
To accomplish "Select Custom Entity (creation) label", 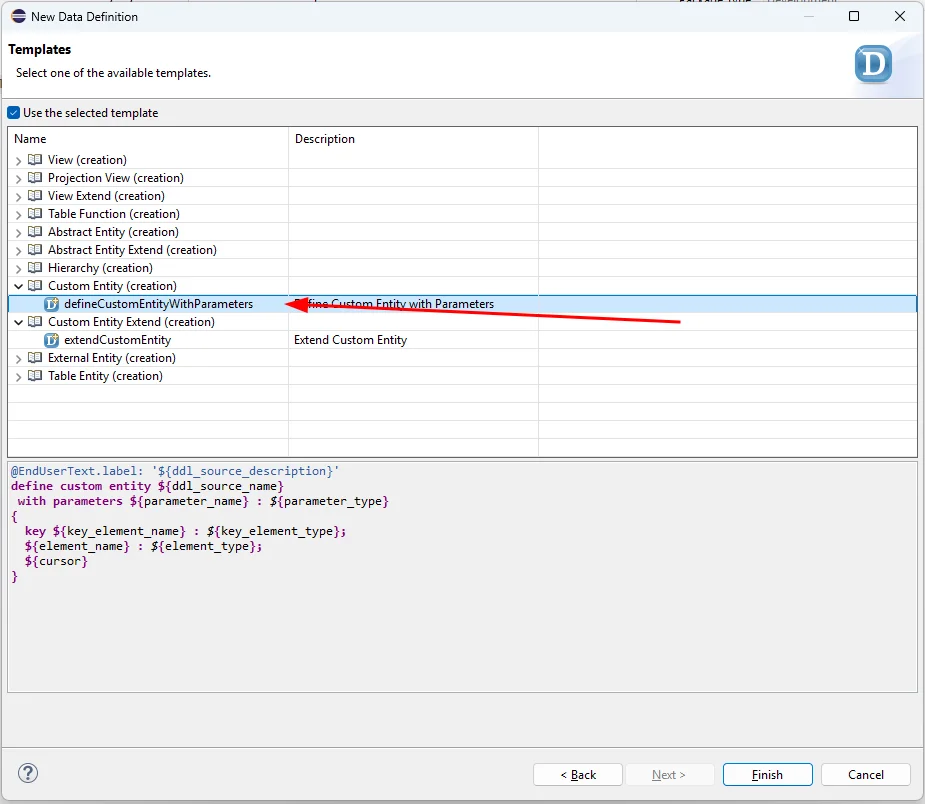I will tap(112, 285).
